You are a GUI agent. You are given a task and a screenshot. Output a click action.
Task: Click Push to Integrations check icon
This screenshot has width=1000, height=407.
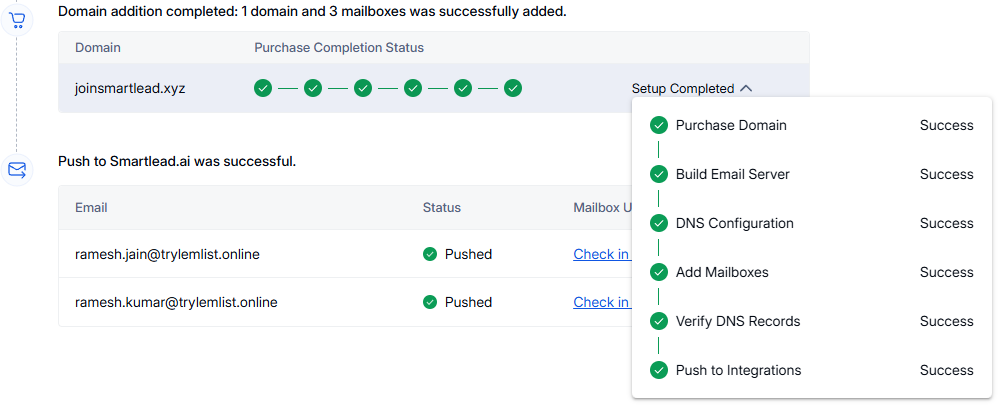point(658,370)
